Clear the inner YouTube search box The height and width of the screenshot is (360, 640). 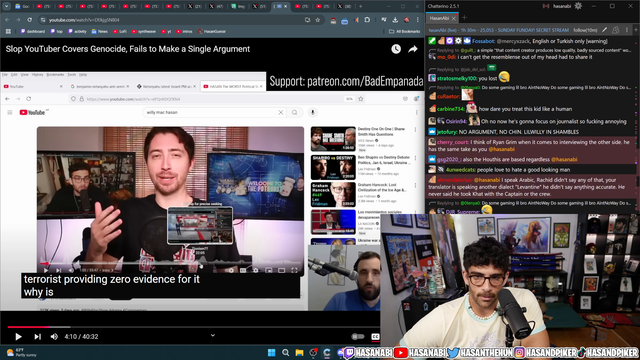coord(280,112)
